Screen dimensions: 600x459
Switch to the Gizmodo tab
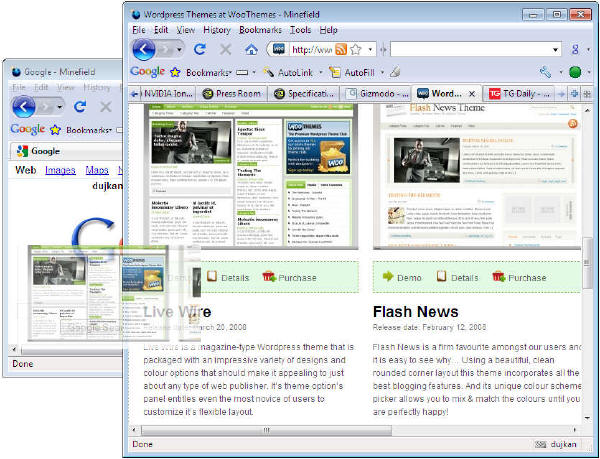pyautogui.click(x=376, y=94)
